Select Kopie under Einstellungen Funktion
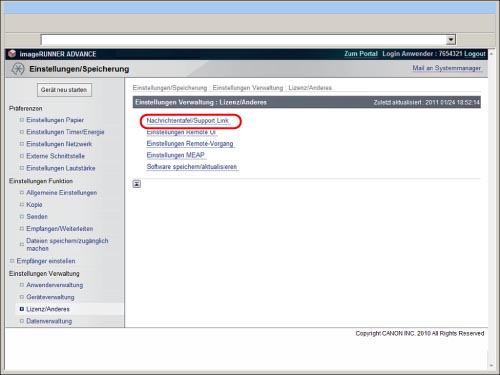Screen dimensions: 500x375 pos(34,204)
